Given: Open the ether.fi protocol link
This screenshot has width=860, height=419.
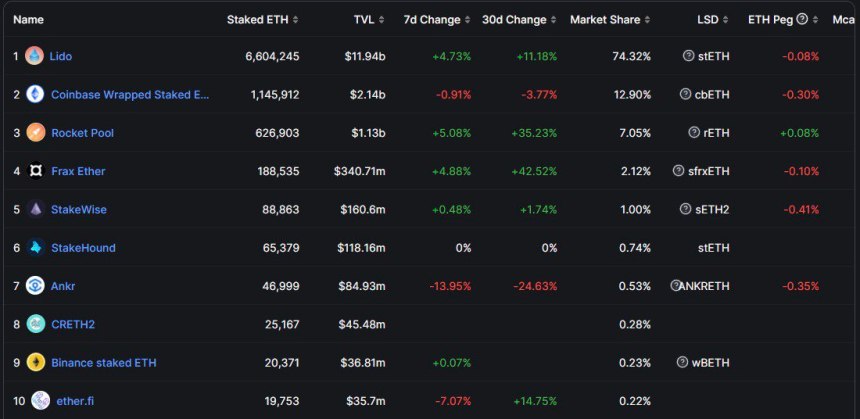Looking at the screenshot, I should pyautogui.click(x=76, y=401).
